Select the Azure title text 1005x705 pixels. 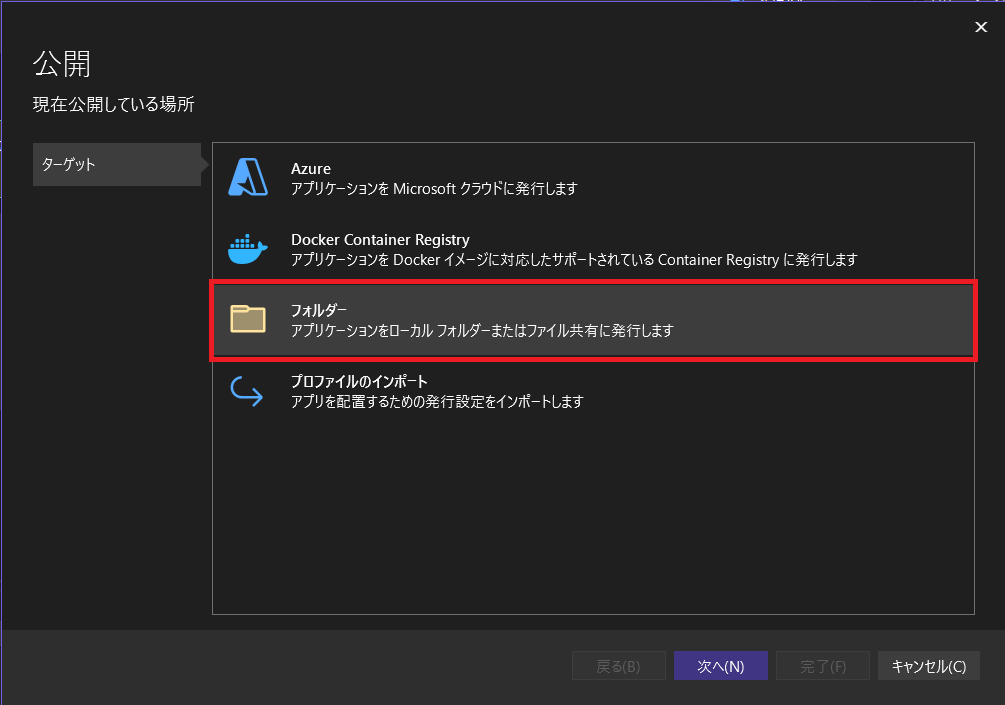click(x=310, y=169)
